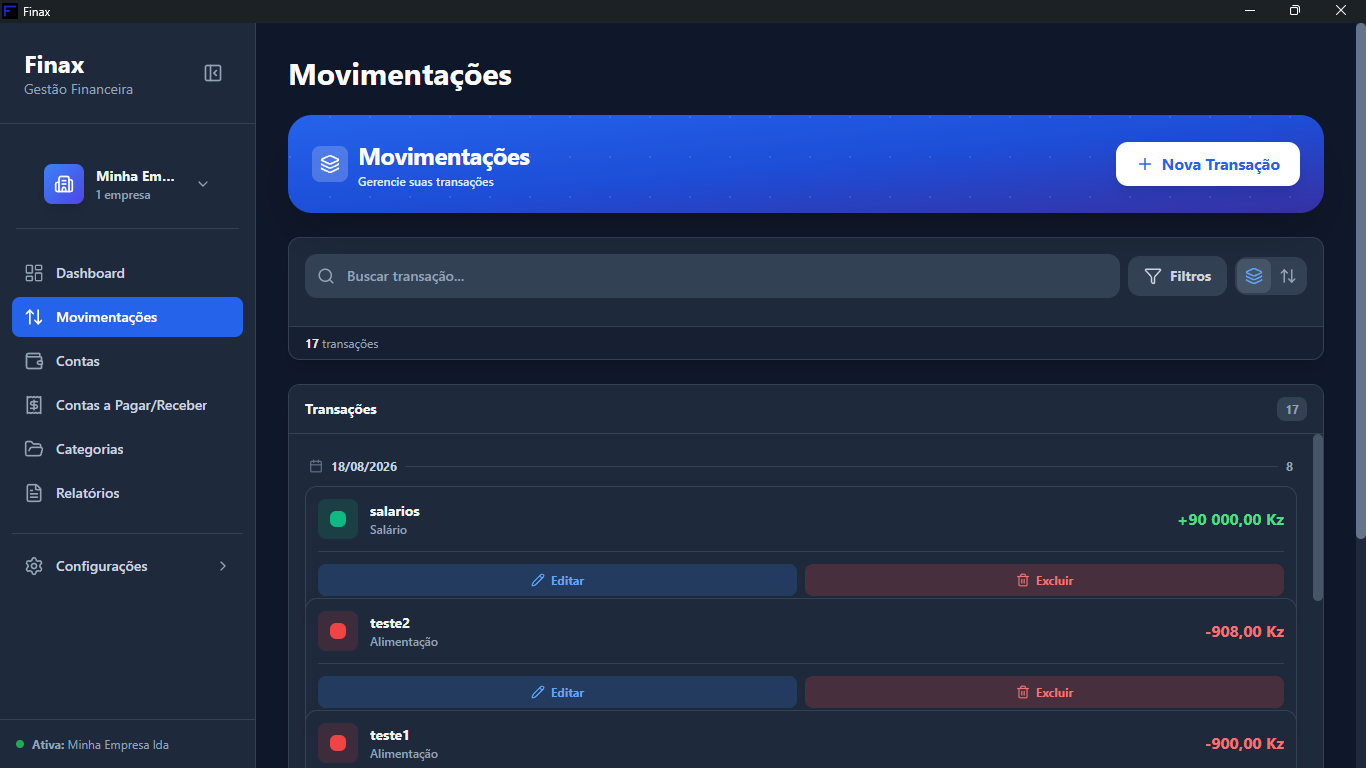The width and height of the screenshot is (1366, 768).
Task: Maximize the Finax window
Action: (1295, 11)
